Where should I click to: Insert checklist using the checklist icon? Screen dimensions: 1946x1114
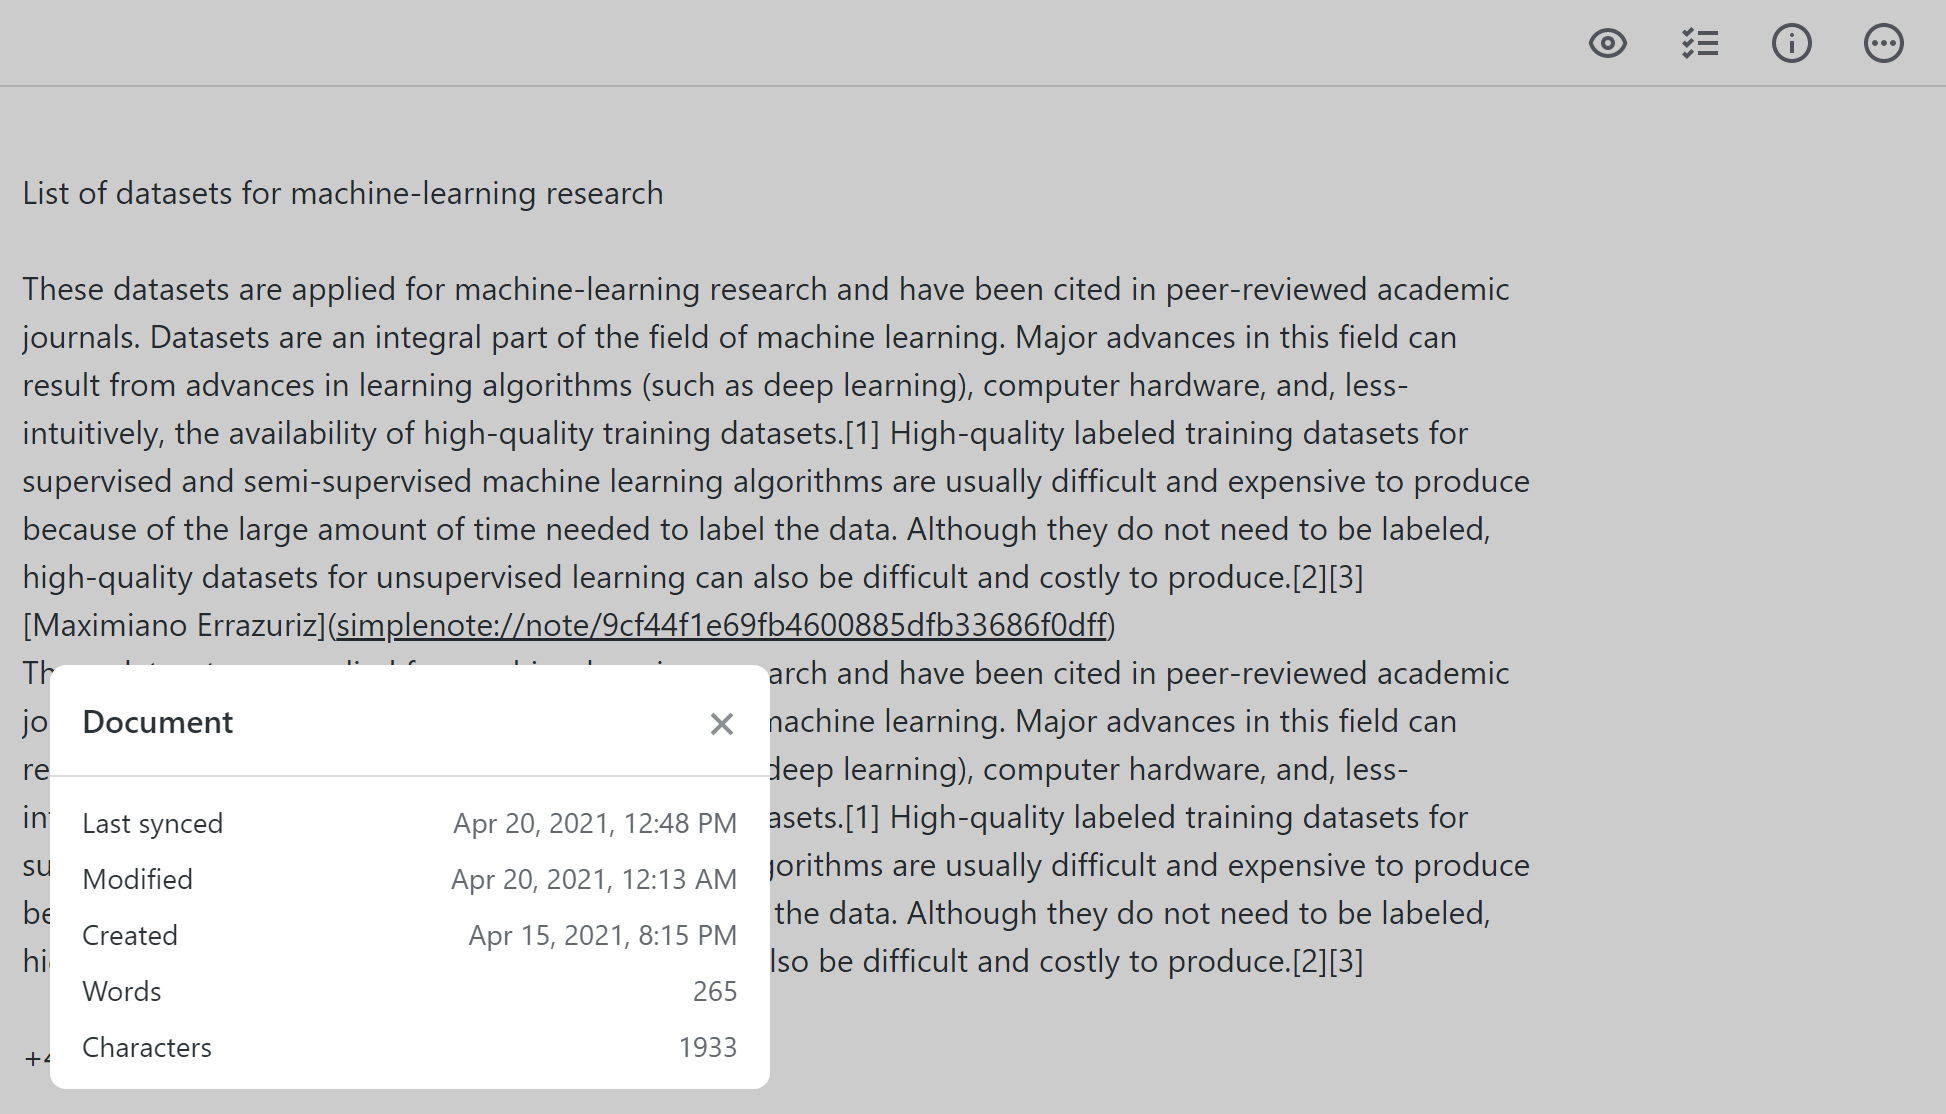click(x=1700, y=44)
